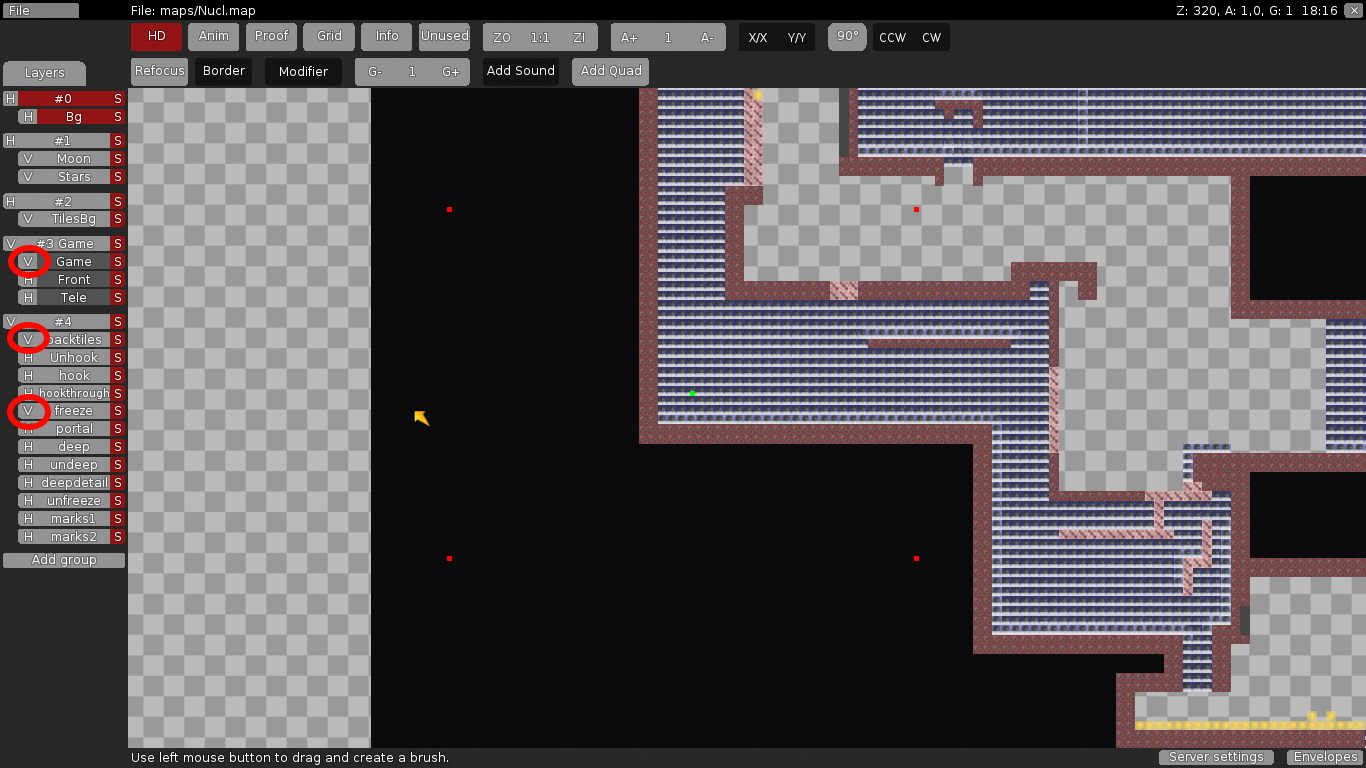Viewport: 1366px width, 768px height.
Task: Enable the Grid display toggle
Action: pos(330,36)
